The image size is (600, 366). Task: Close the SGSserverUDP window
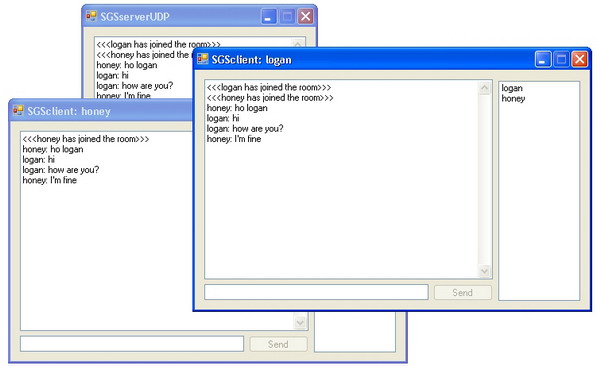pos(305,16)
